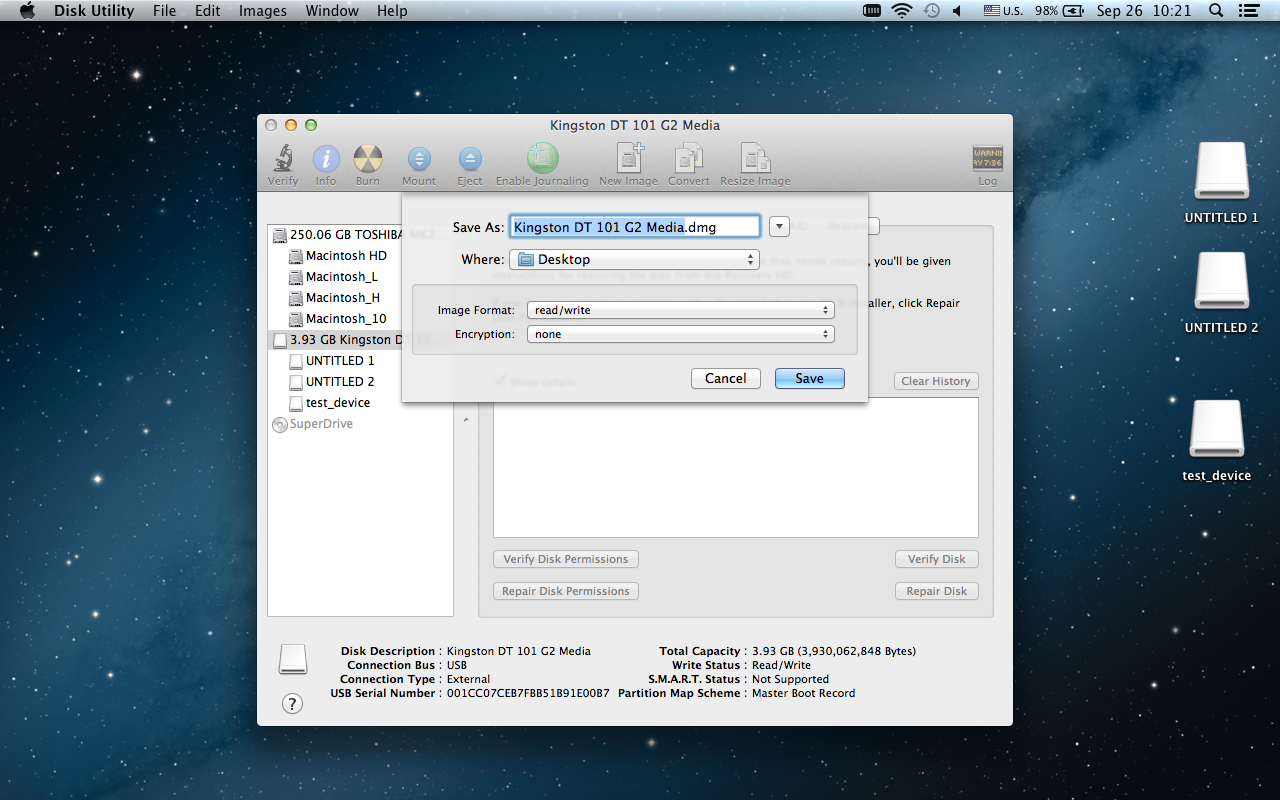Open the Image Format dropdown
The width and height of the screenshot is (1280, 800).
tap(681, 310)
